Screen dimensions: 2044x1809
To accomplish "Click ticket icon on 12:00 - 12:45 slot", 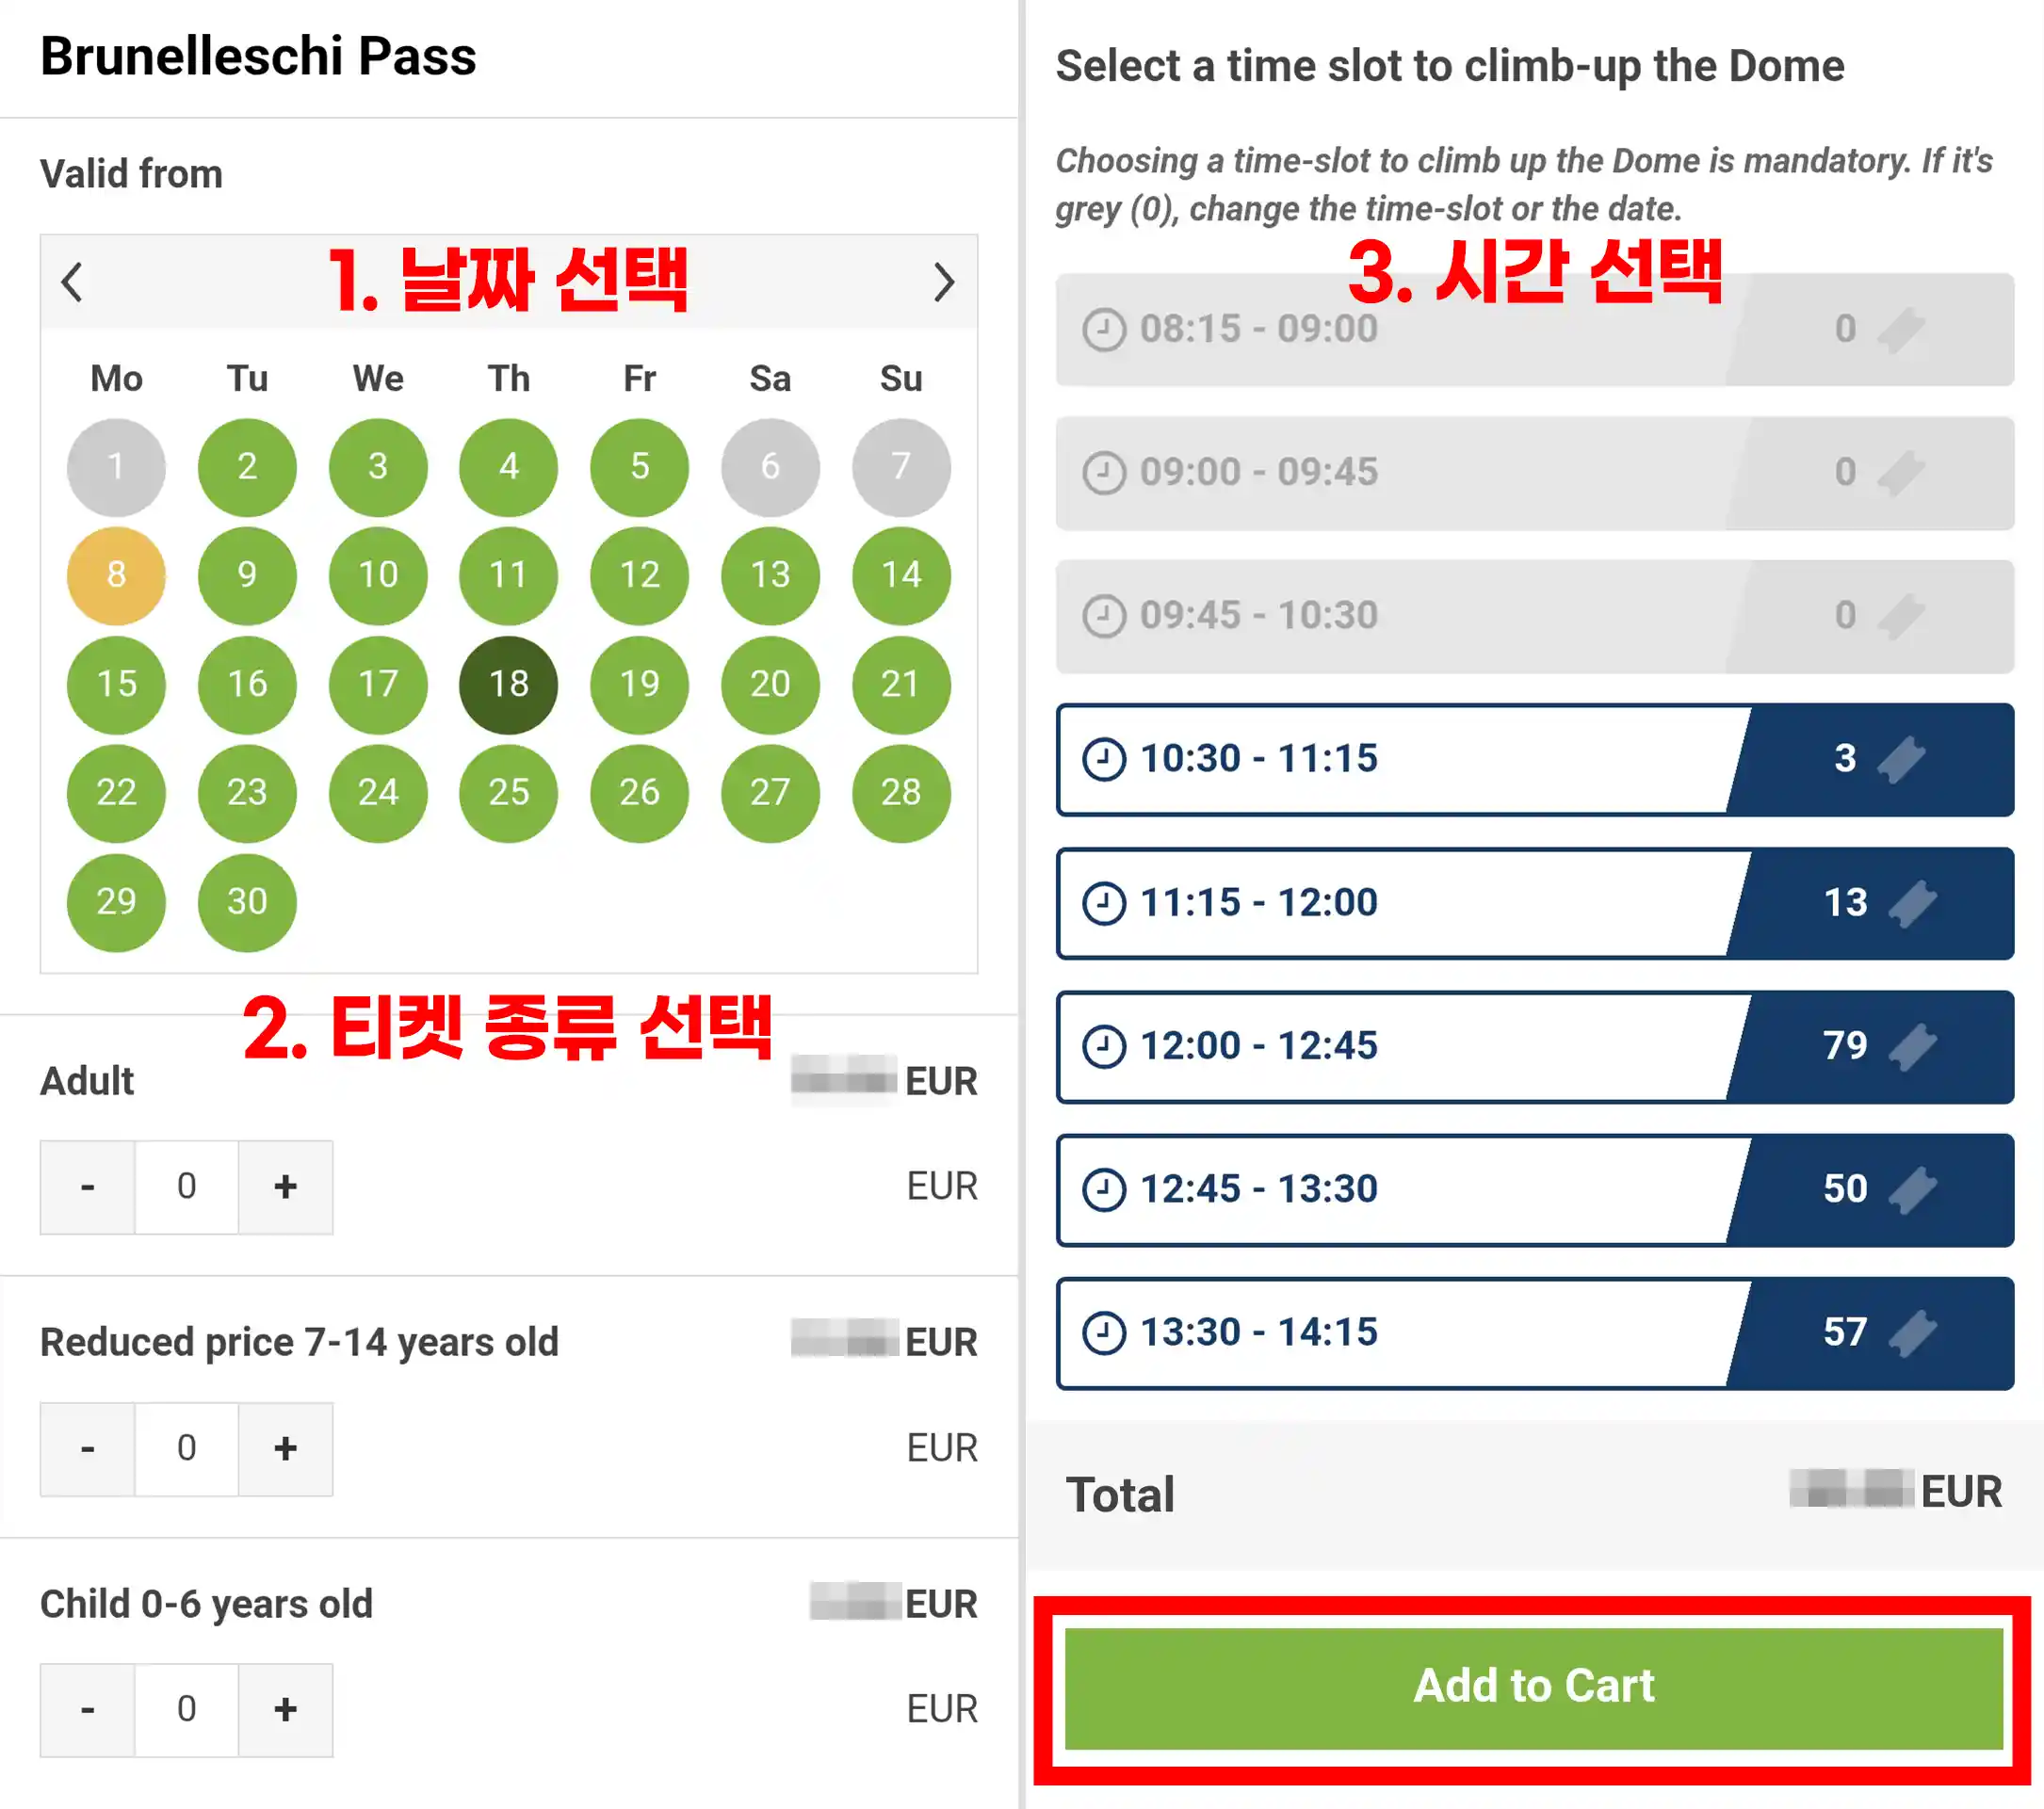I will tap(1911, 1047).
